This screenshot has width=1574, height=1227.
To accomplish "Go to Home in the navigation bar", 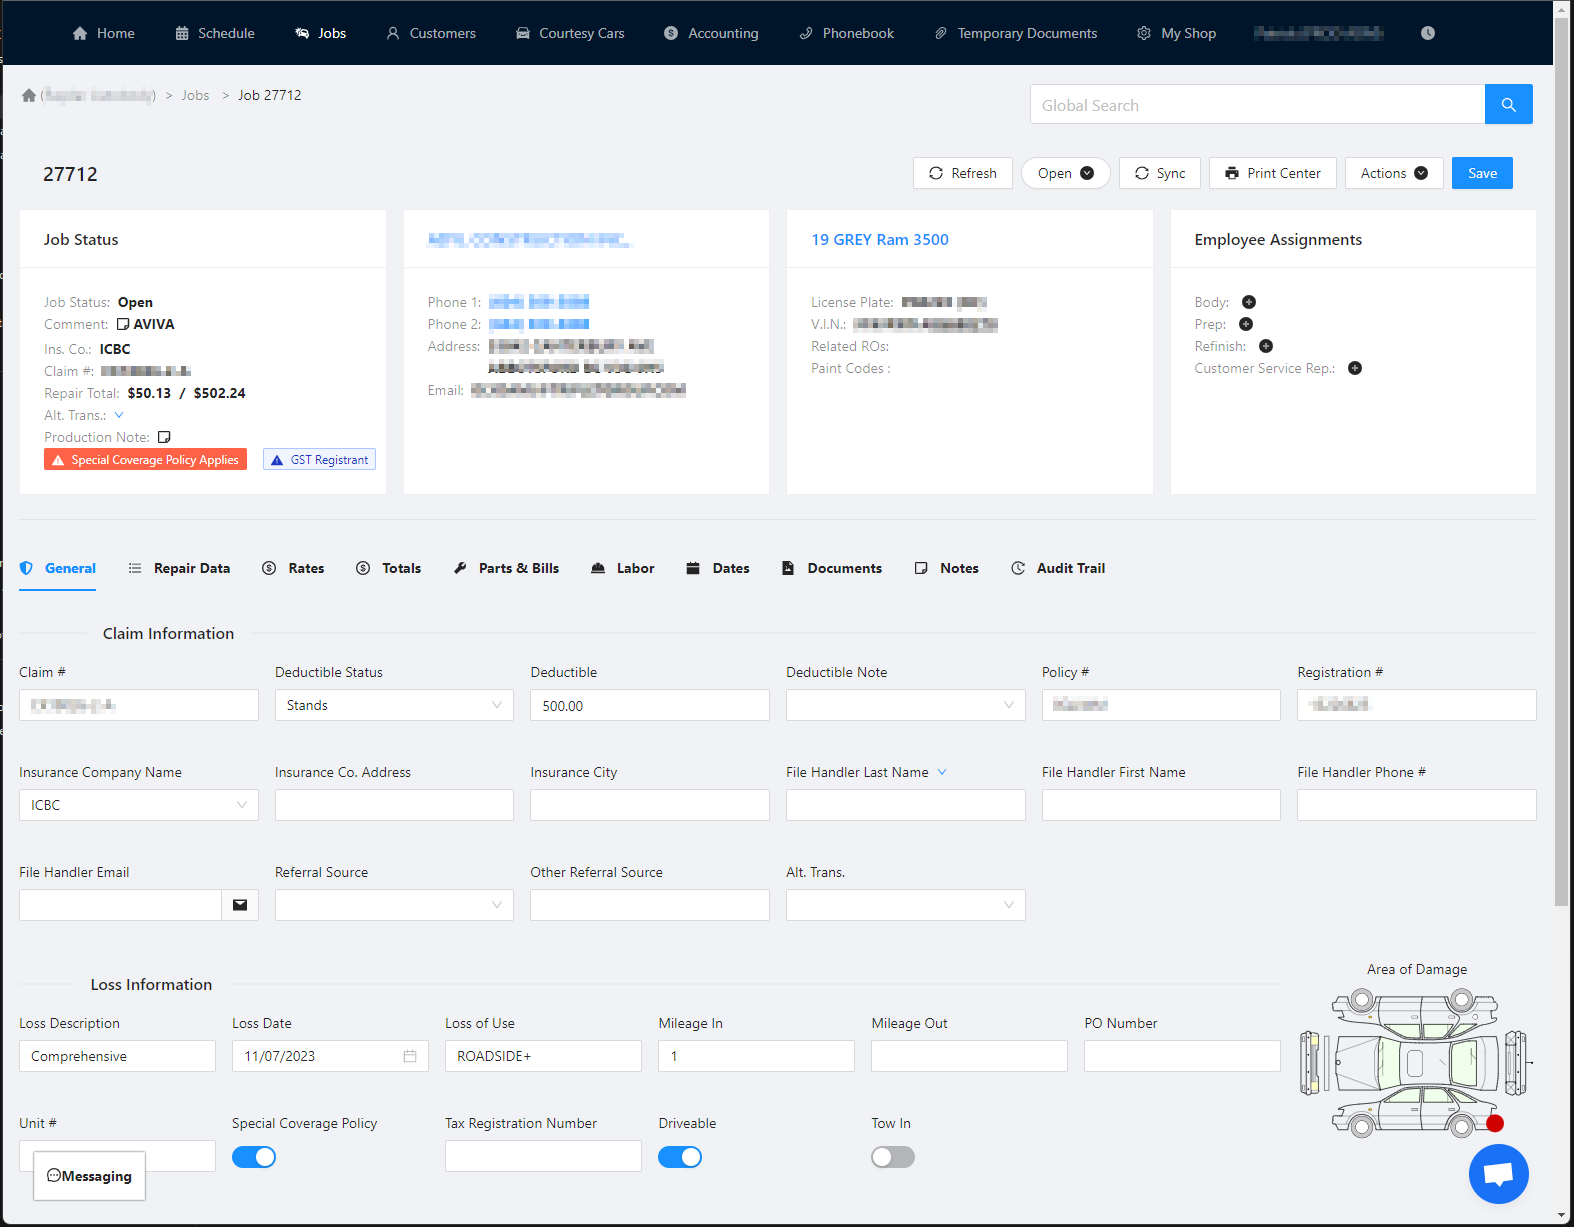I will tap(104, 33).
